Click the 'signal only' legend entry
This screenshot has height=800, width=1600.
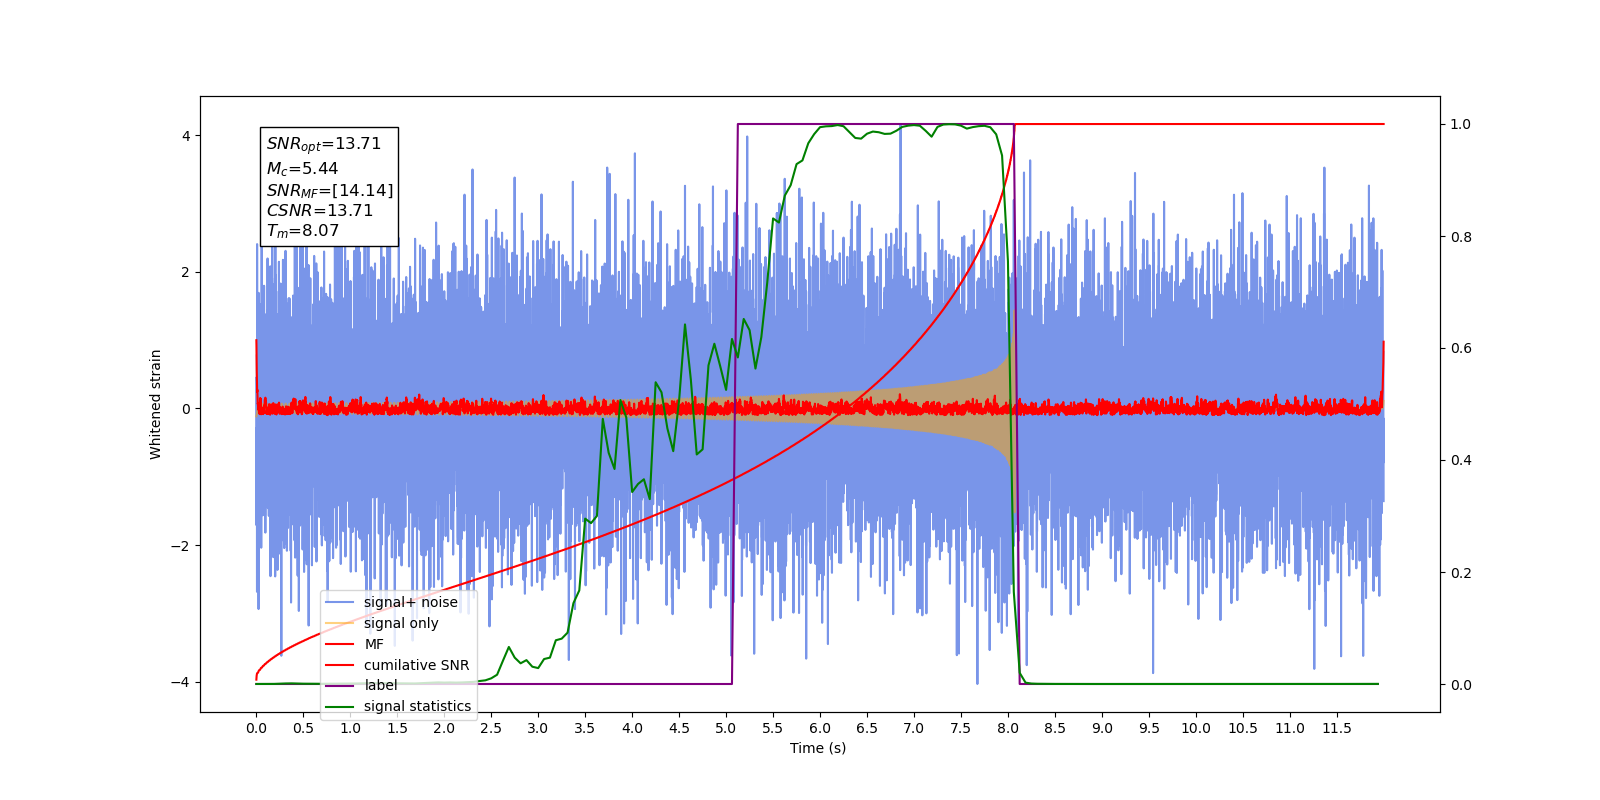coord(401,623)
